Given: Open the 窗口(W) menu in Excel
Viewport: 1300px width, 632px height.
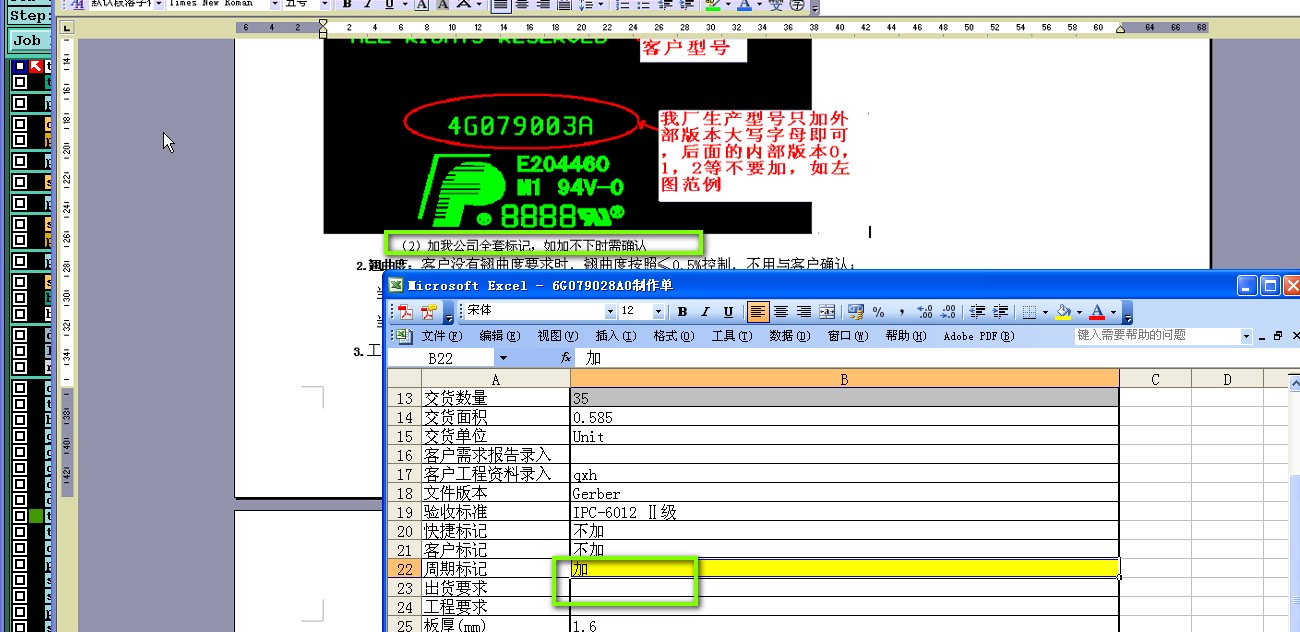Looking at the screenshot, I should (848, 336).
